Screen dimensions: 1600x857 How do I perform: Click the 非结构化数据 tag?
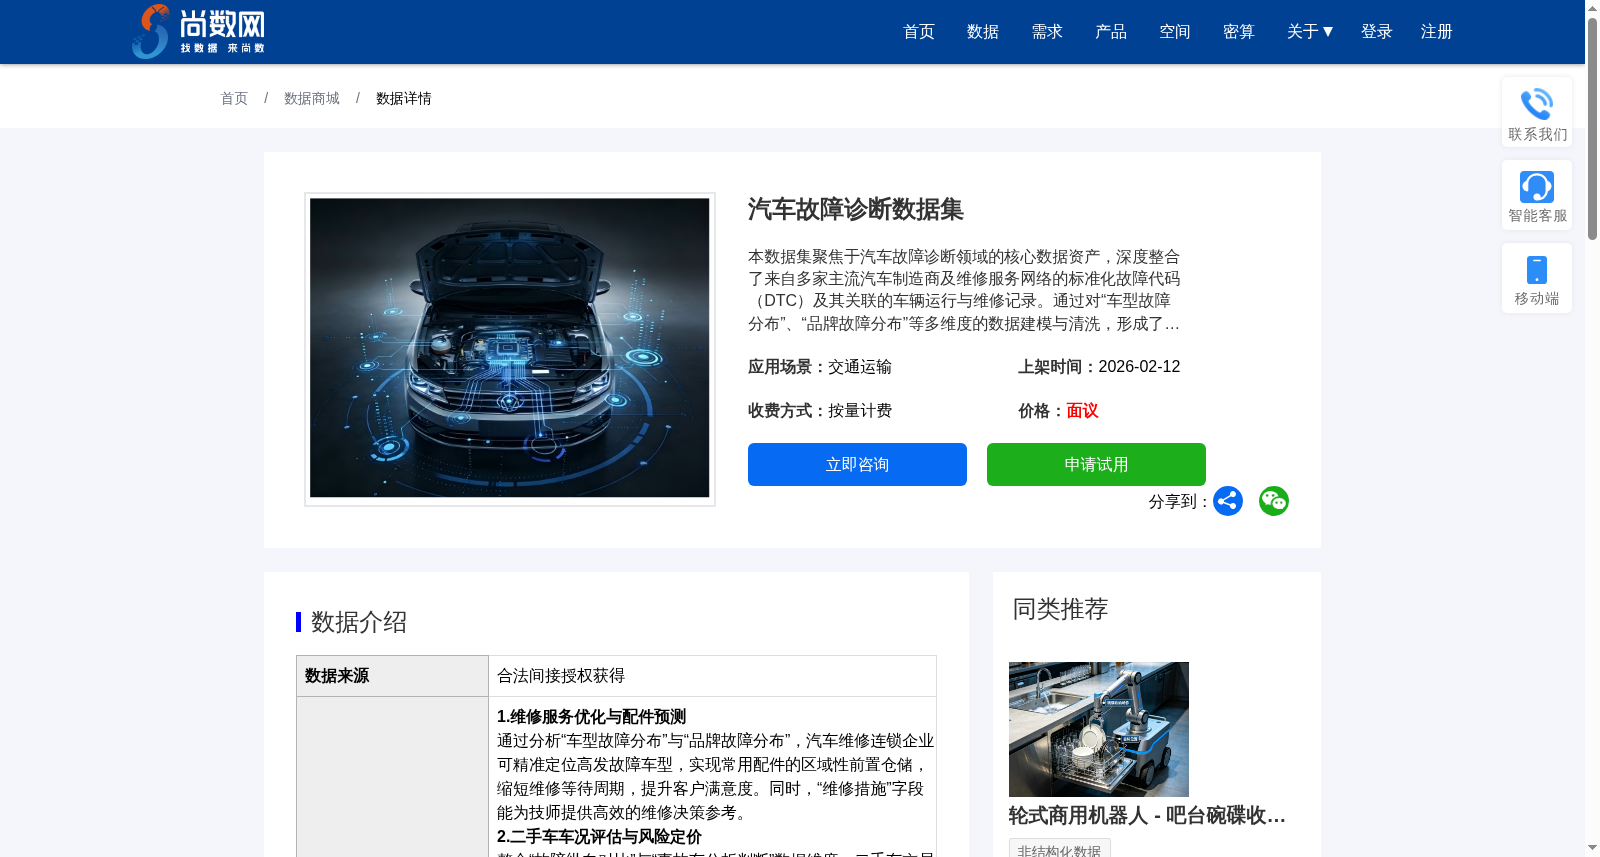tap(1059, 850)
